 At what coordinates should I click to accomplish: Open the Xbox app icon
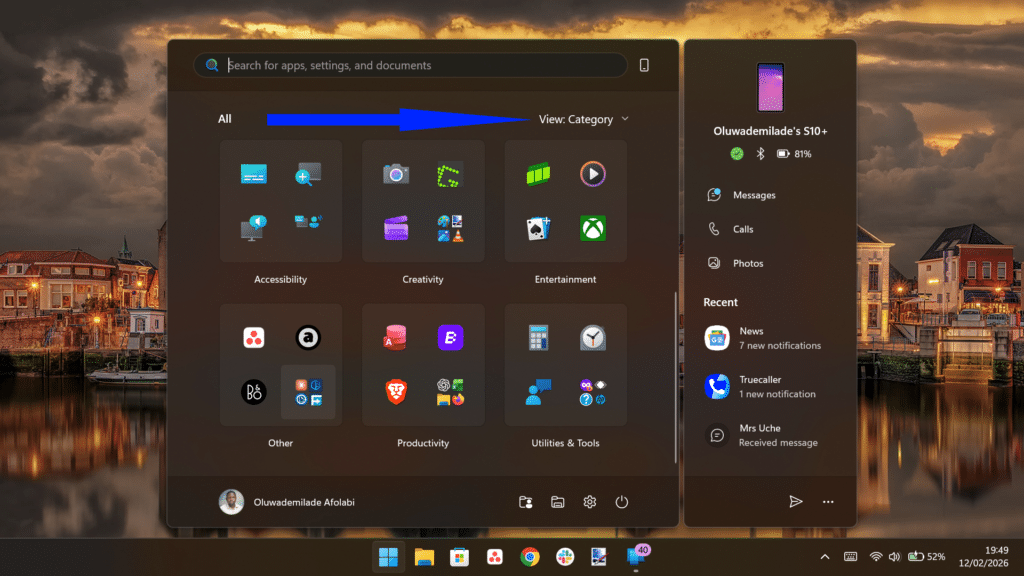[x=593, y=228]
